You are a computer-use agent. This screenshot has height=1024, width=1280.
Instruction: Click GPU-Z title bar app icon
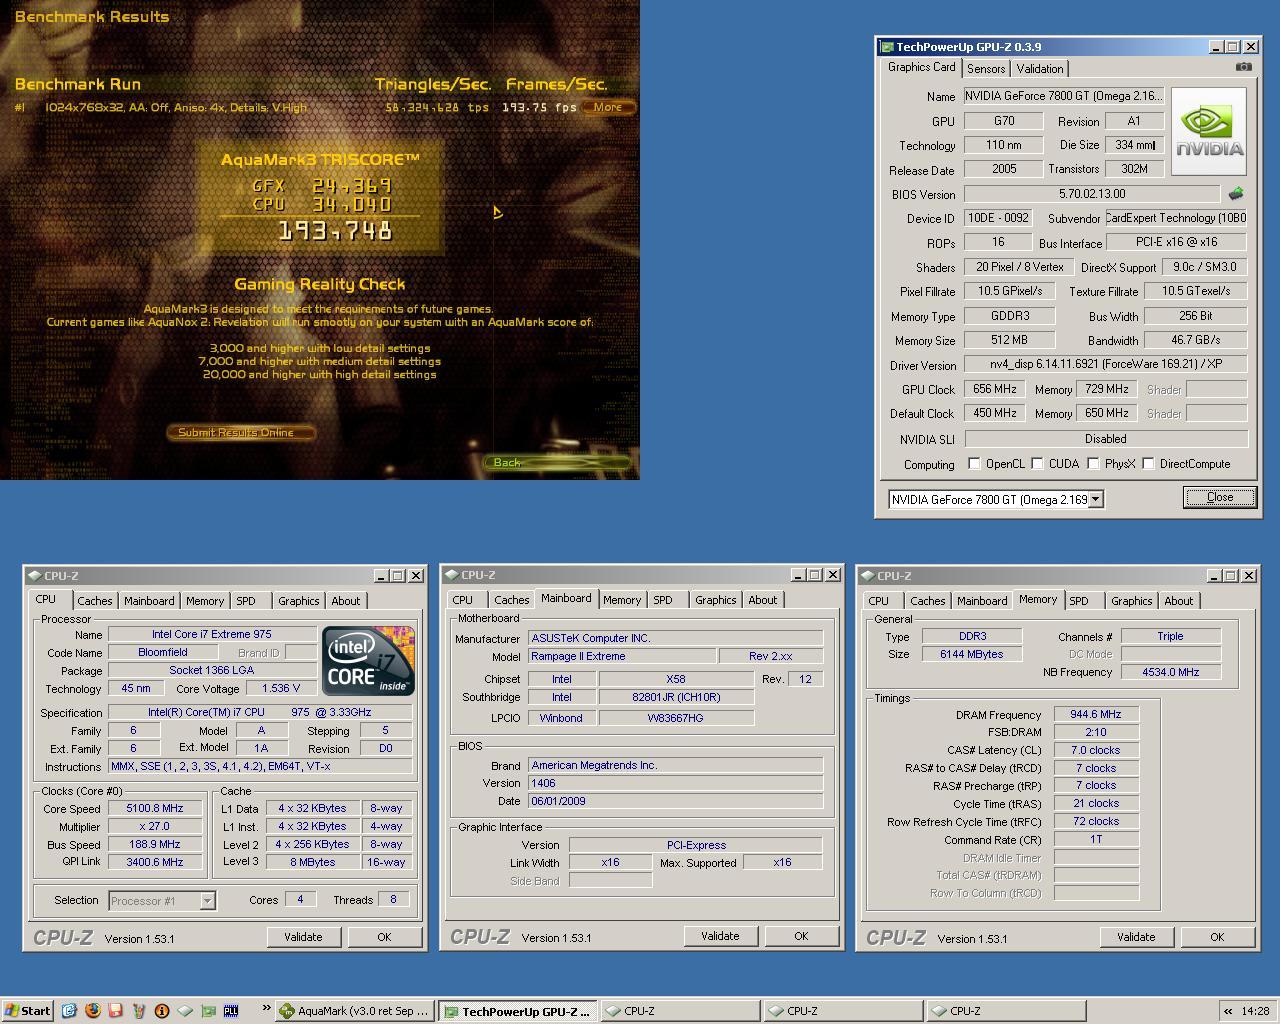(887, 47)
